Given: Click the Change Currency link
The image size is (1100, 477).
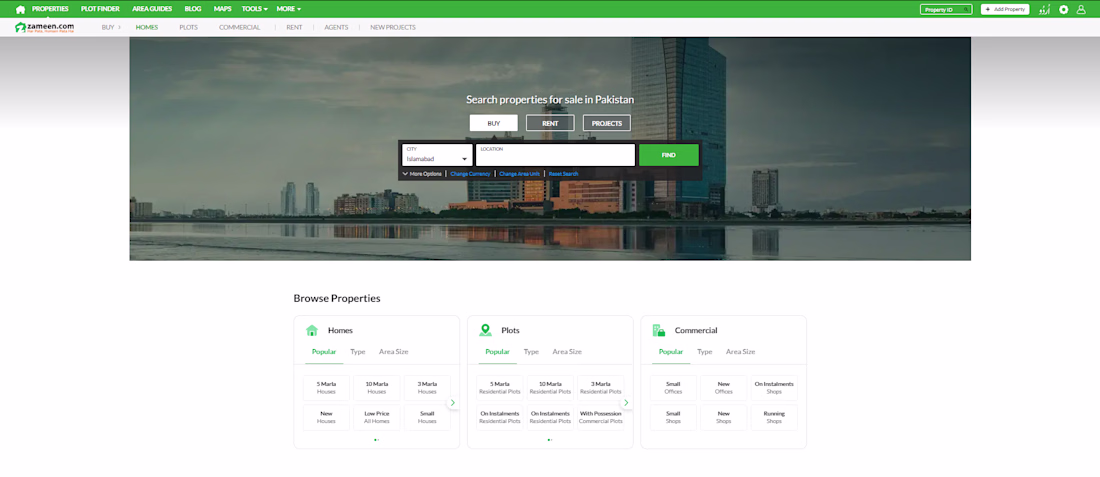Looking at the screenshot, I should tap(470, 173).
